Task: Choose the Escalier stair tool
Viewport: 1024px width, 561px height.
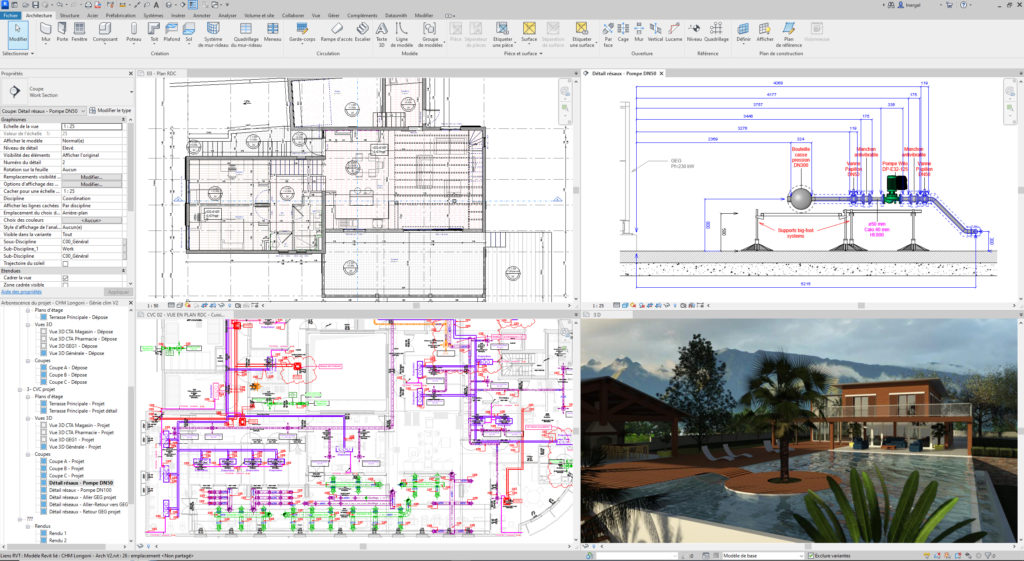Action: (362, 32)
